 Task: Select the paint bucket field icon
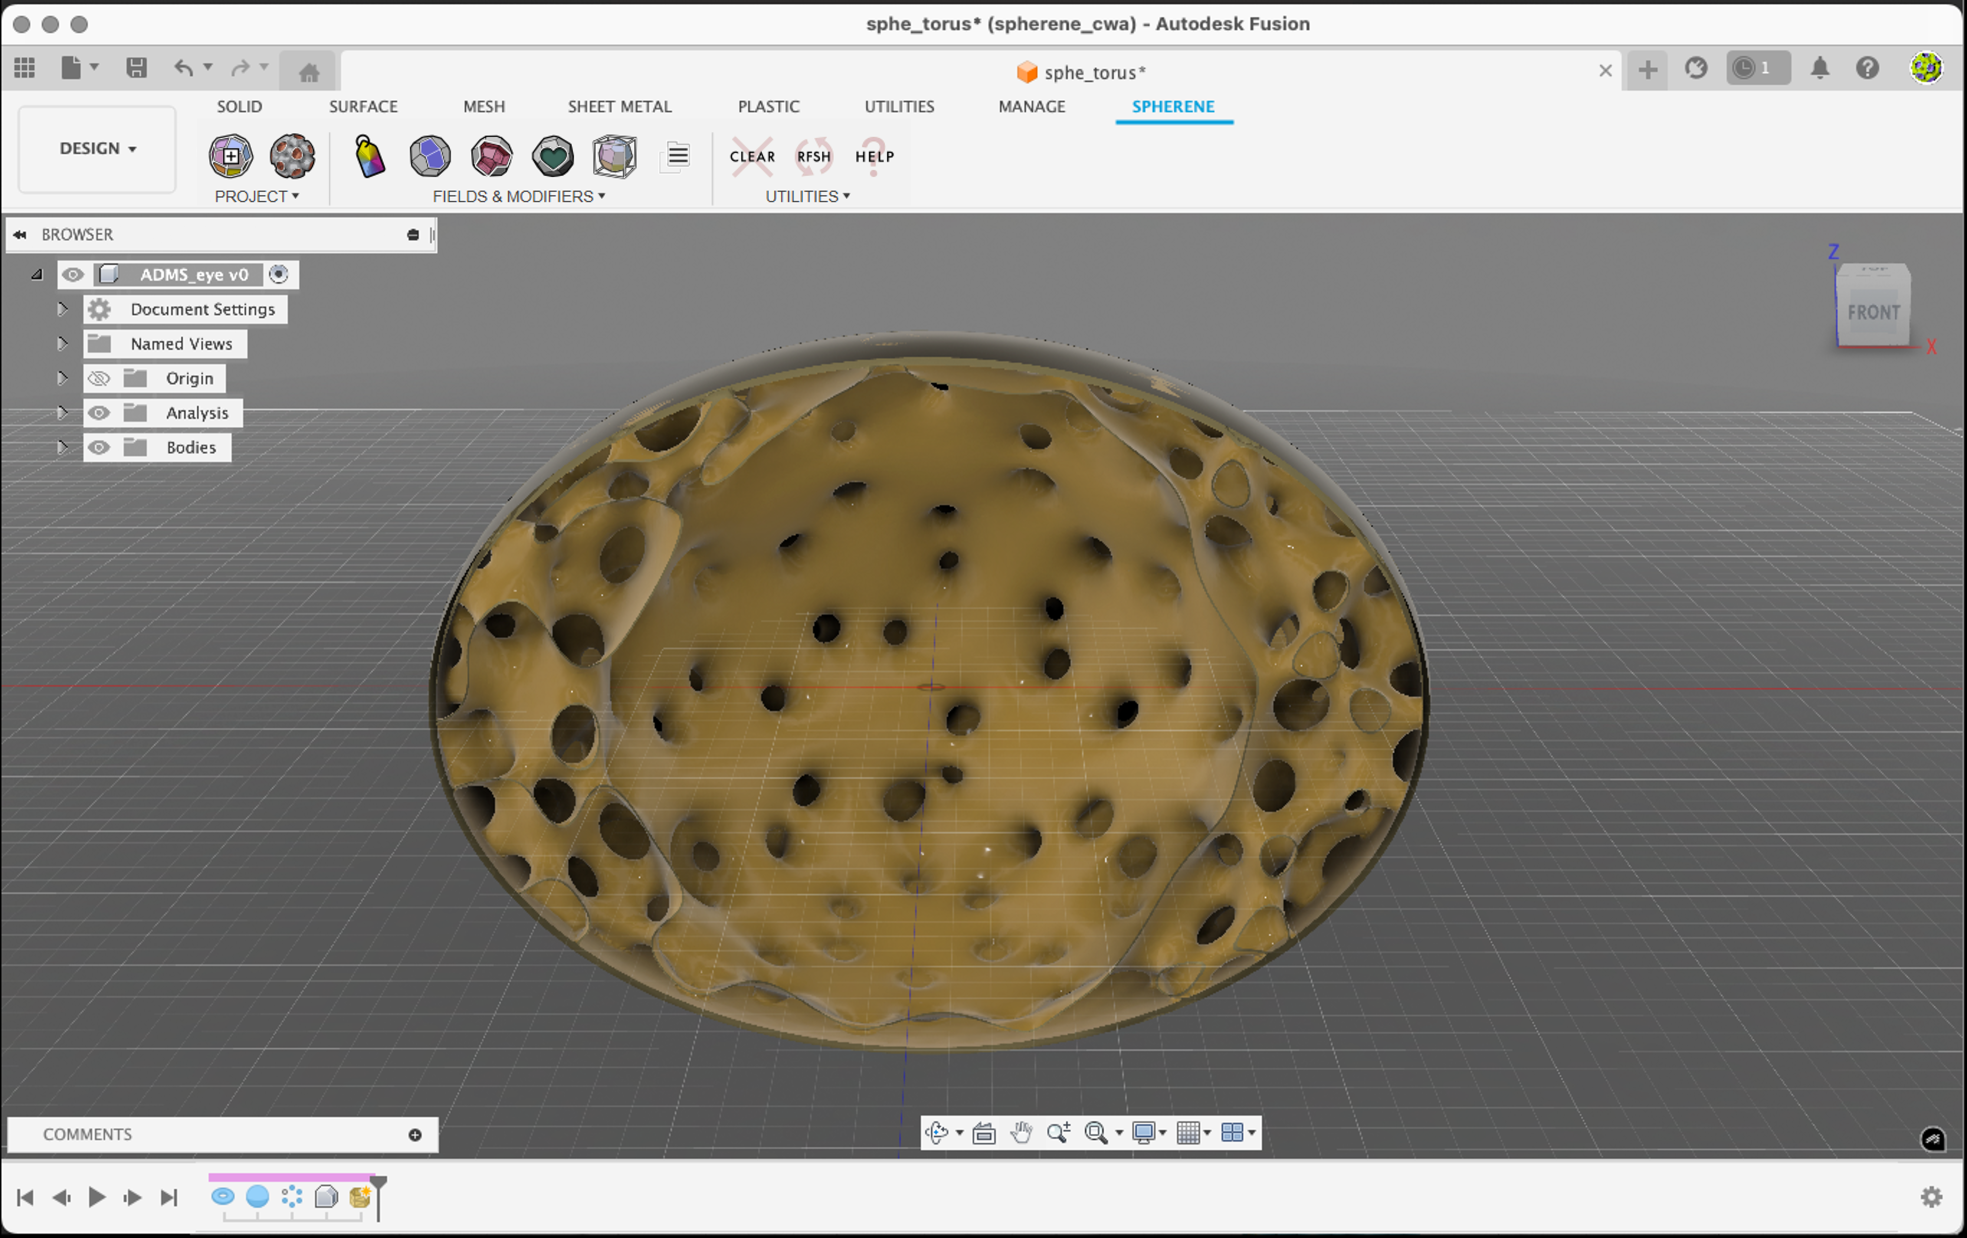[369, 156]
